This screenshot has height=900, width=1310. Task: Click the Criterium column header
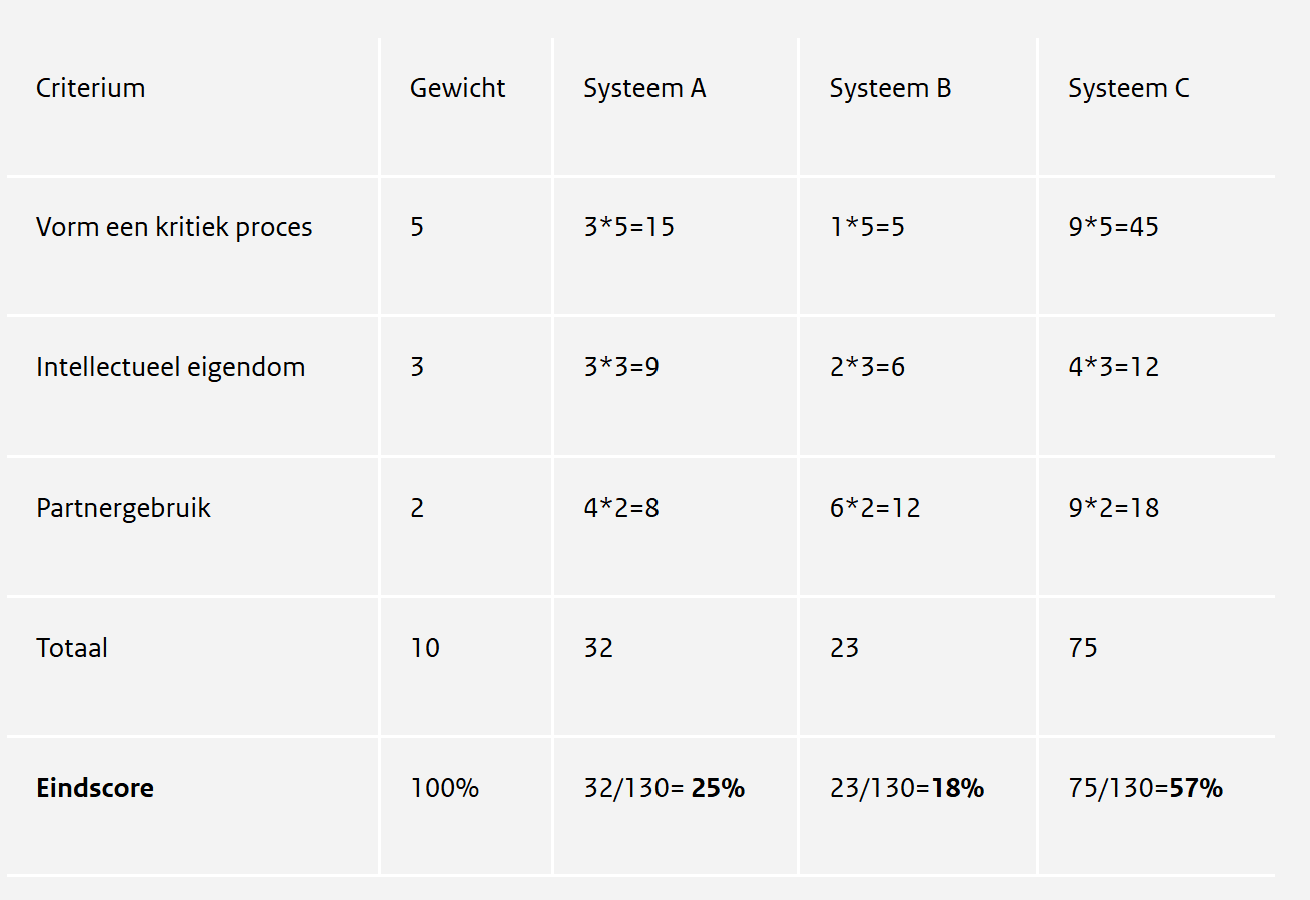click(x=91, y=88)
